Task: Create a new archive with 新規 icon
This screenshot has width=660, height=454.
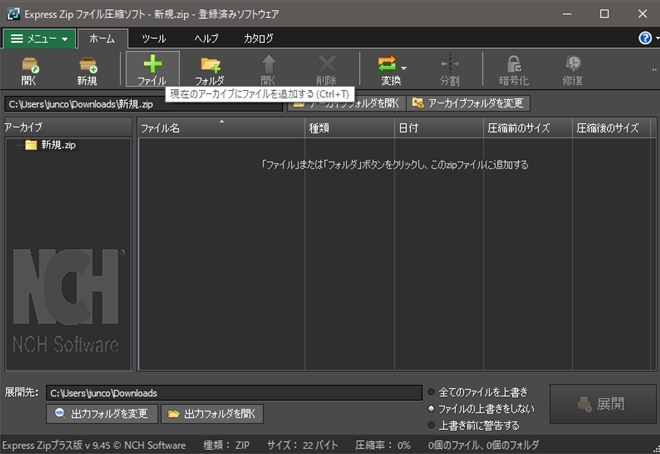Action: click(x=88, y=70)
